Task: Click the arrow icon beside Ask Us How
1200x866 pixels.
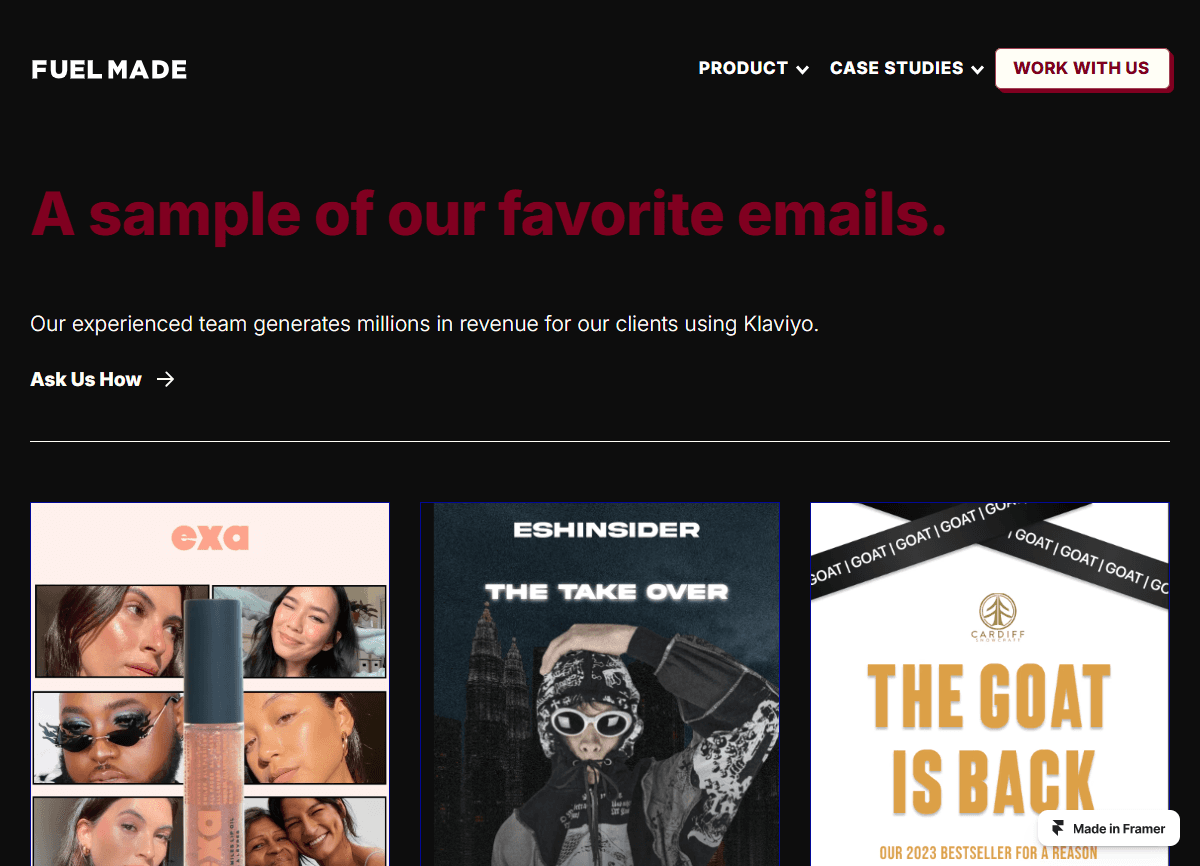Action: [166, 379]
